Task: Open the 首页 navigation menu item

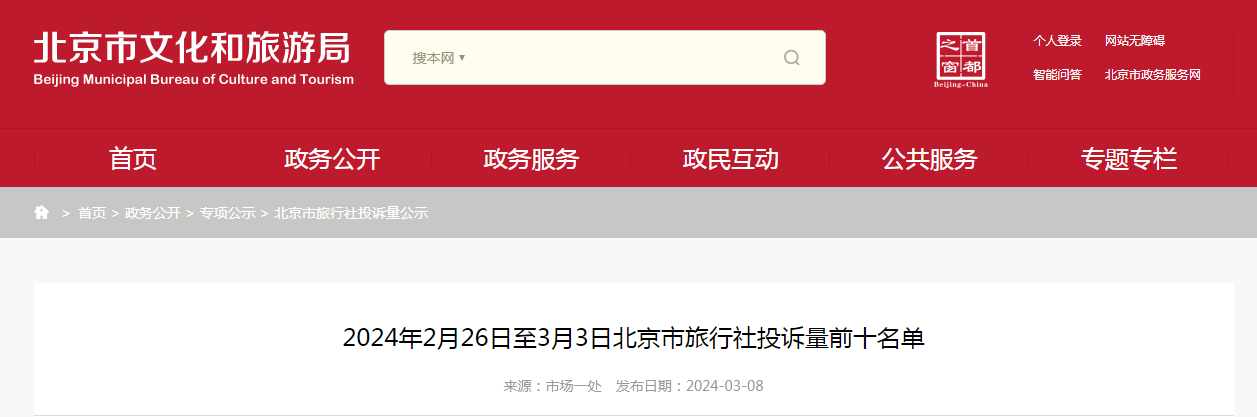Action: click(133, 158)
